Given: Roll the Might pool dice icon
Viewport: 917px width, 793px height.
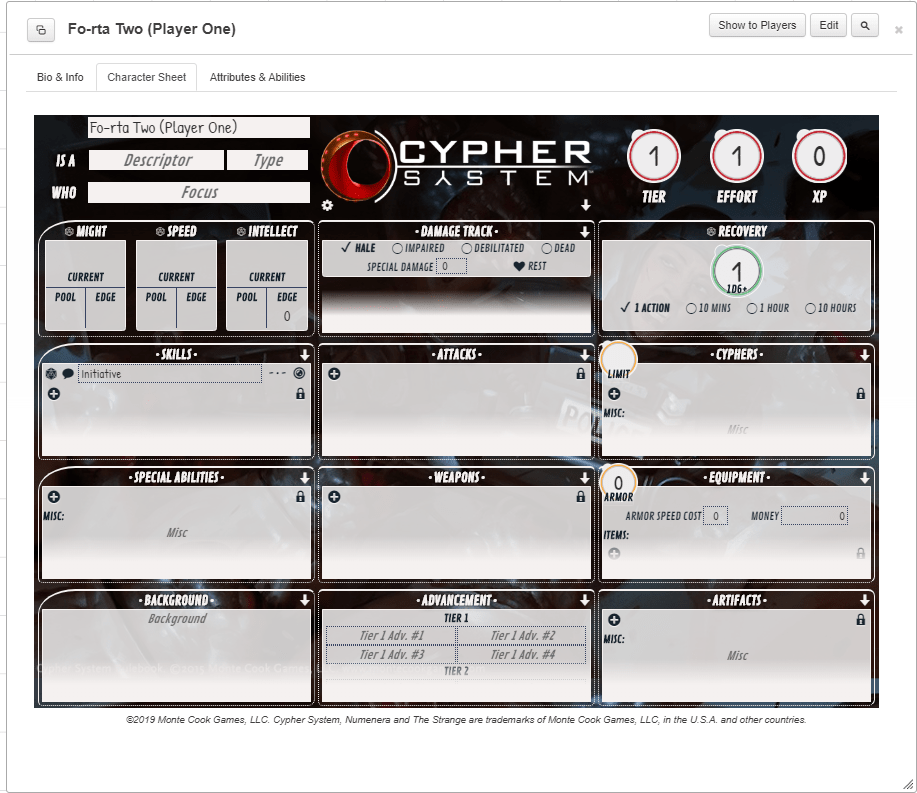Looking at the screenshot, I should [69, 232].
